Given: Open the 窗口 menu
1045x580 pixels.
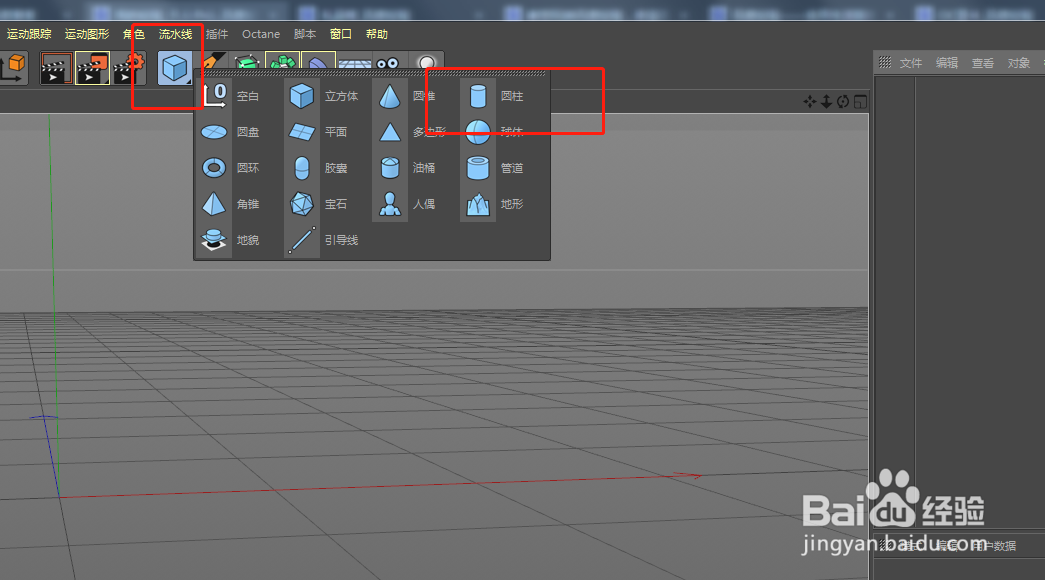Looking at the screenshot, I should [x=341, y=34].
